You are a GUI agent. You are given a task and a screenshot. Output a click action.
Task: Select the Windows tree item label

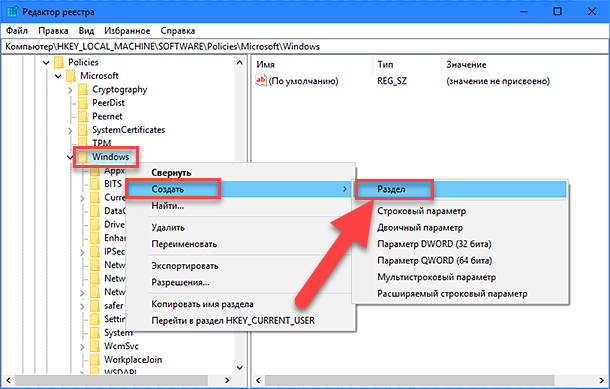110,157
